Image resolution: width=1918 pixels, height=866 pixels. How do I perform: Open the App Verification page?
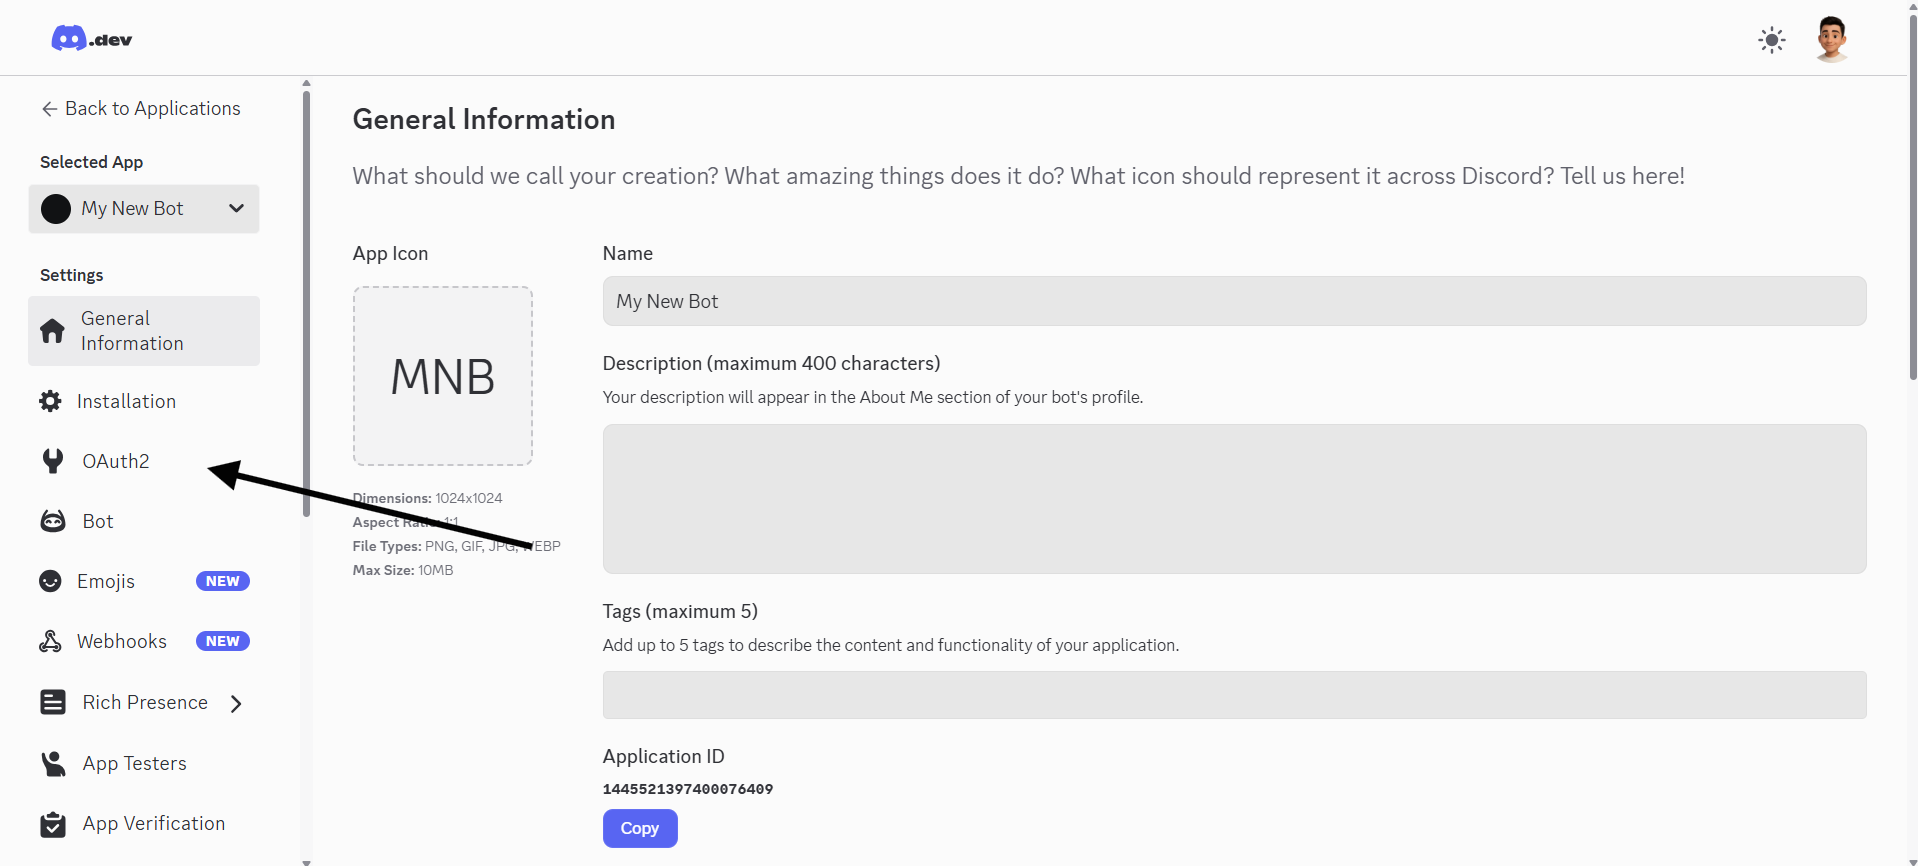click(153, 823)
